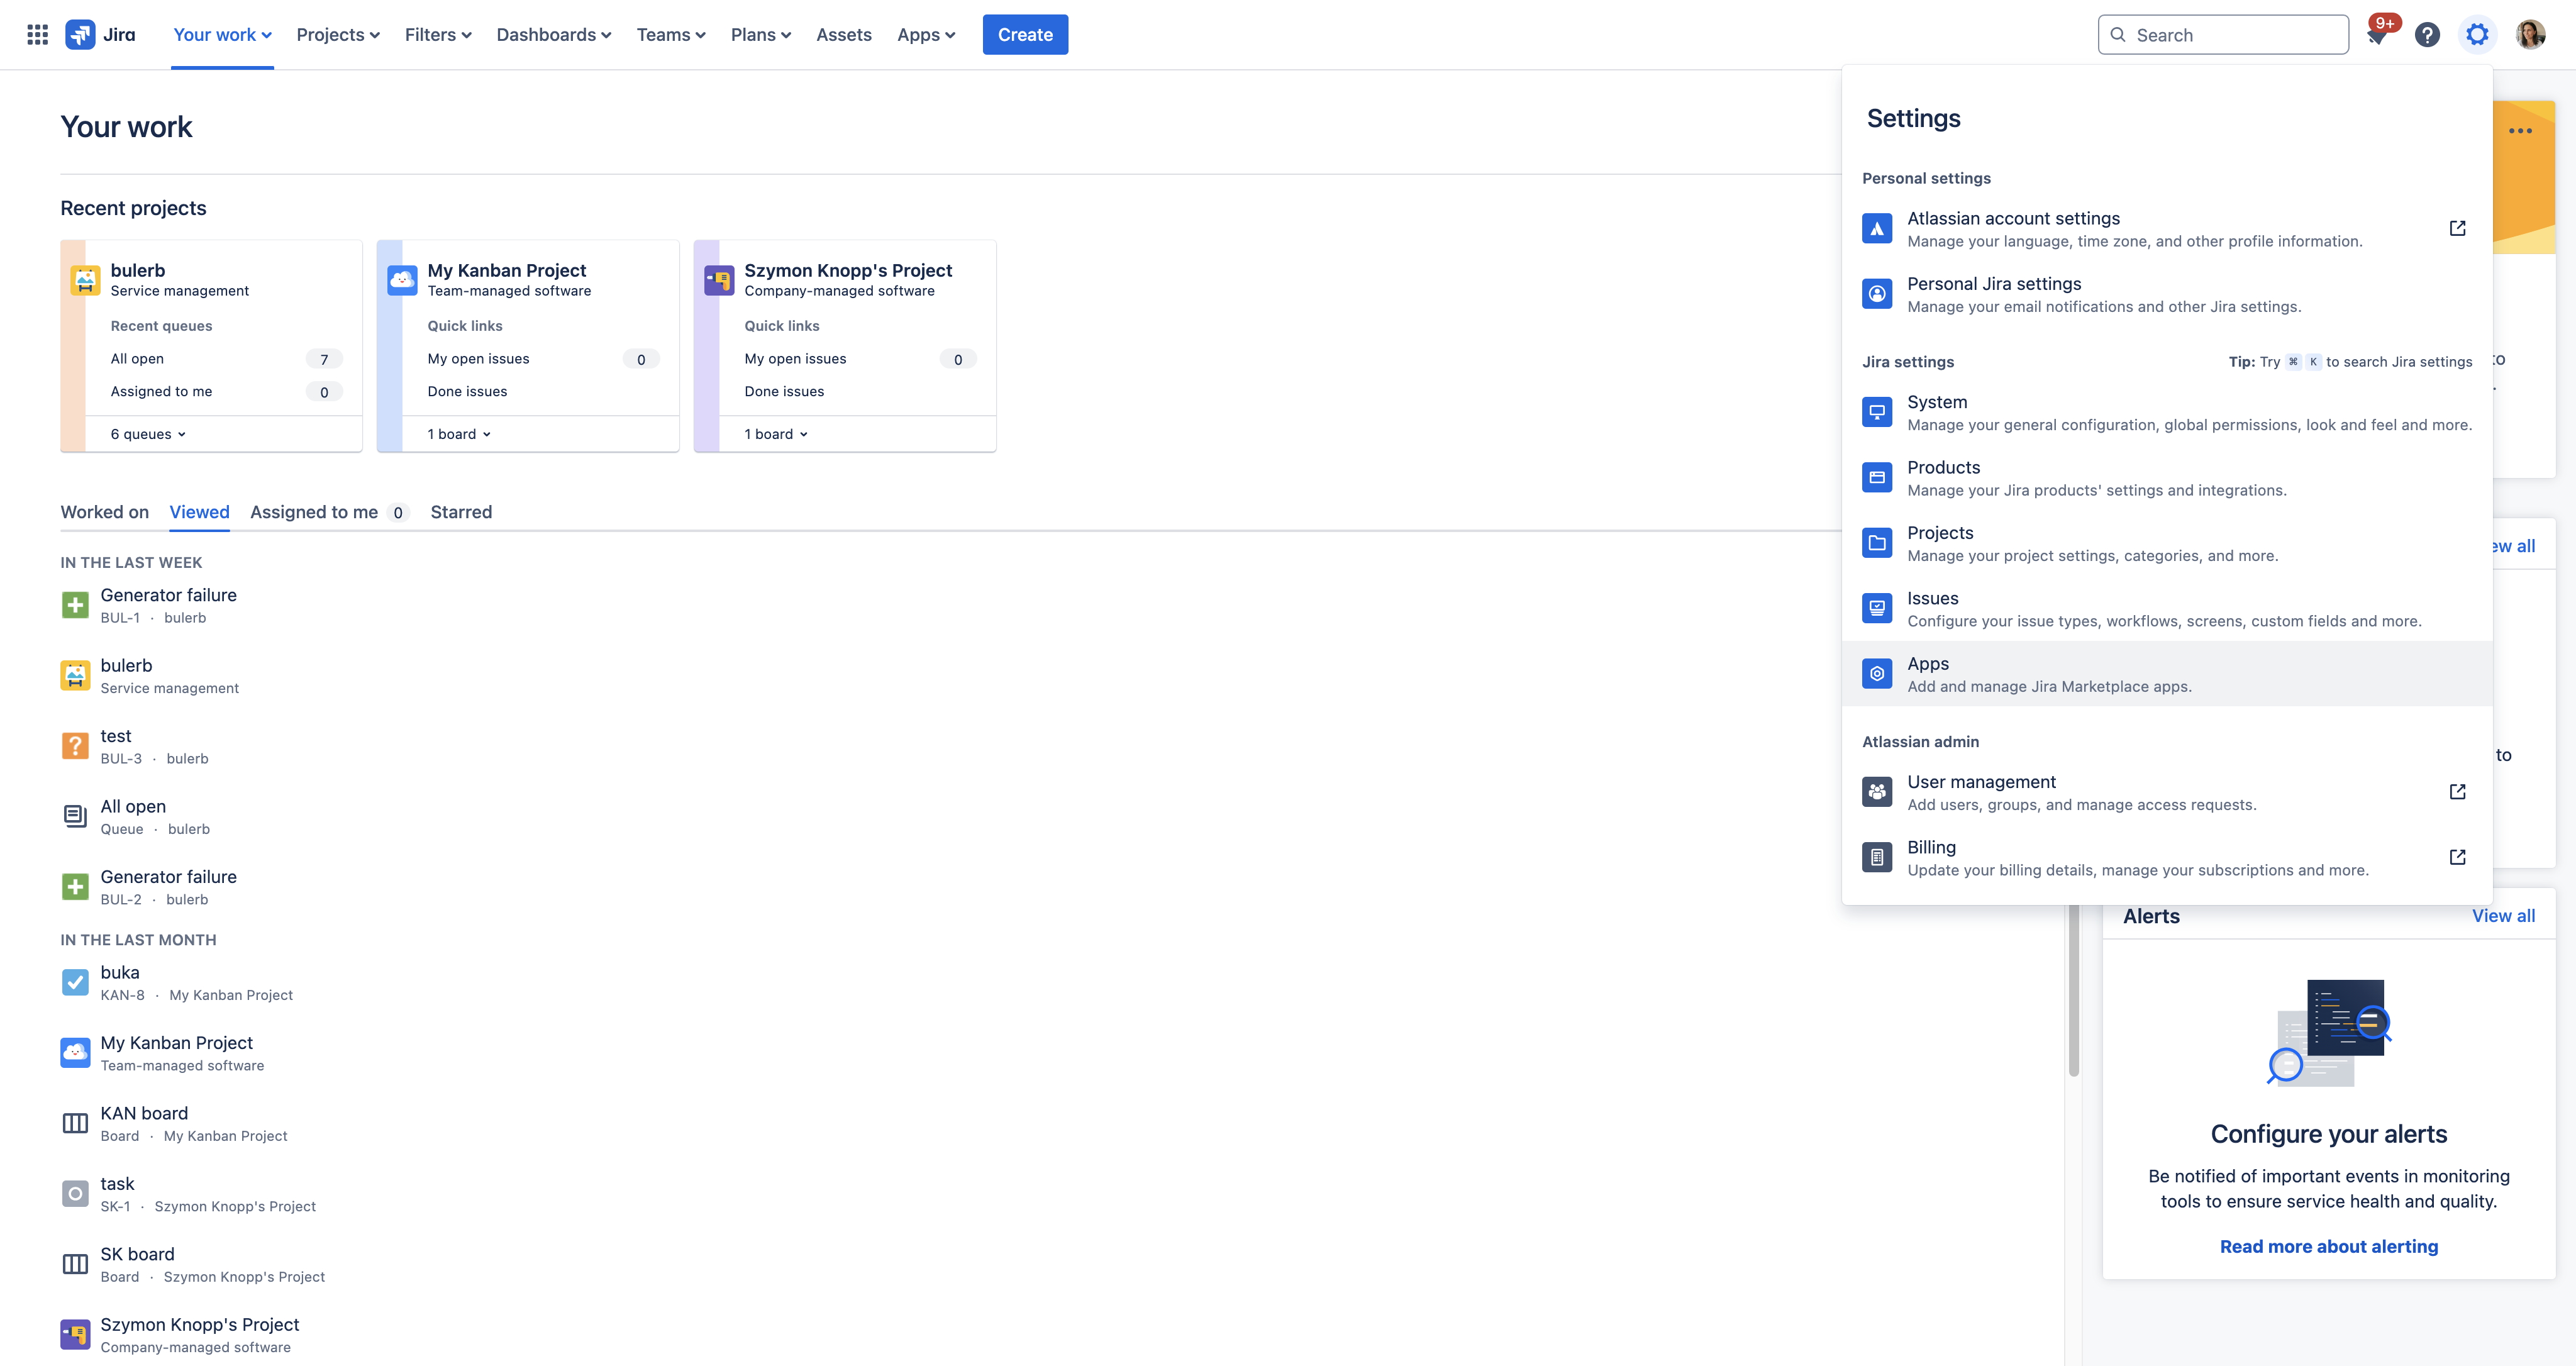Close the settings gear menu
The height and width of the screenshot is (1366, 2576).
click(x=2477, y=35)
